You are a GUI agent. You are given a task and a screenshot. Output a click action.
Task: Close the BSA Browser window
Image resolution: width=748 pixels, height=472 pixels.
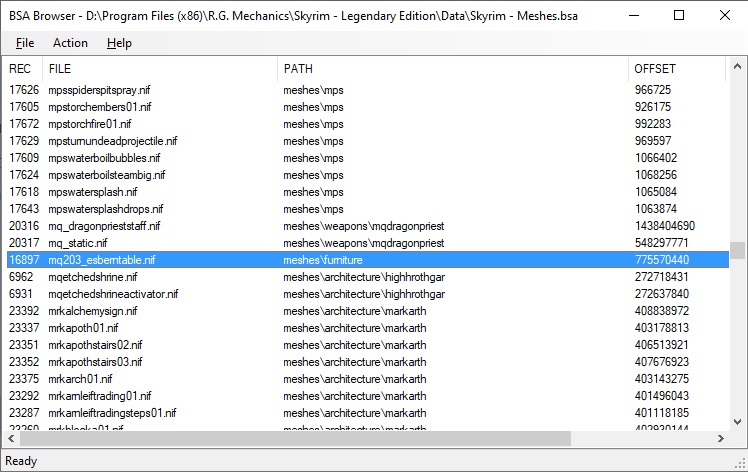click(x=725, y=16)
